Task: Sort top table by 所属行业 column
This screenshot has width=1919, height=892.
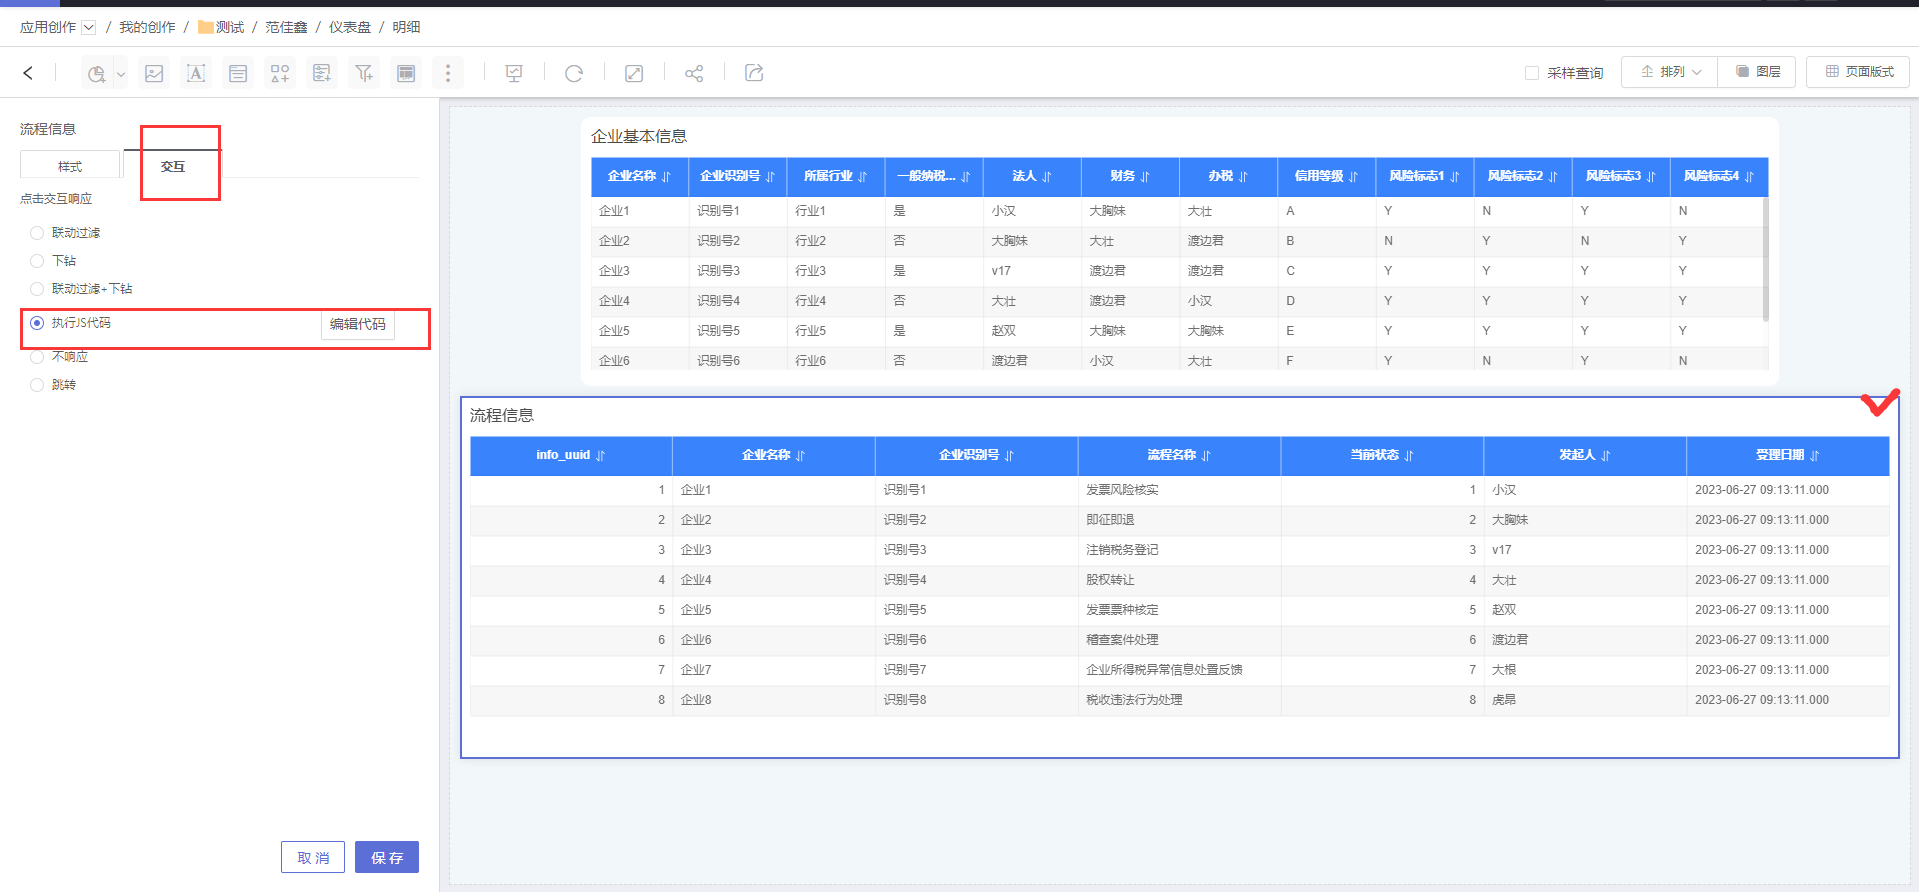Action: (x=862, y=177)
